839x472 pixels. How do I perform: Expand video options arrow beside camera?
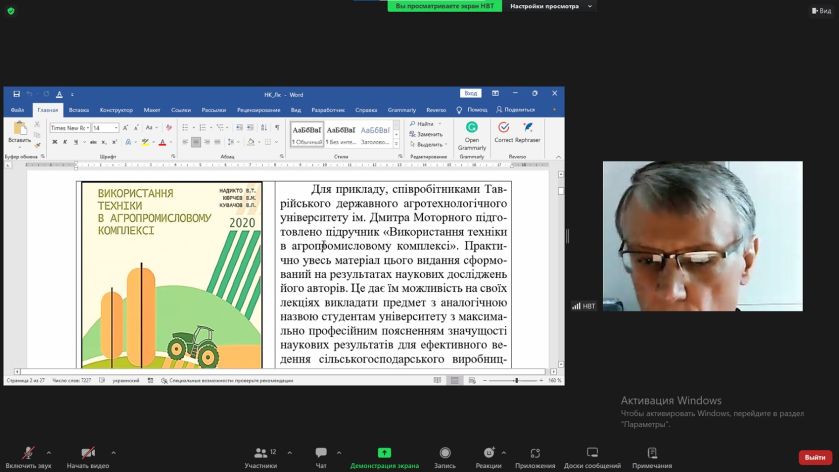tap(113, 452)
